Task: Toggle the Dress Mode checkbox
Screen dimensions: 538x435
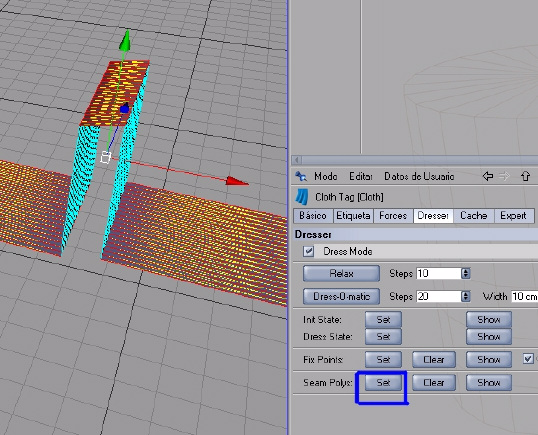Action: [308, 251]
